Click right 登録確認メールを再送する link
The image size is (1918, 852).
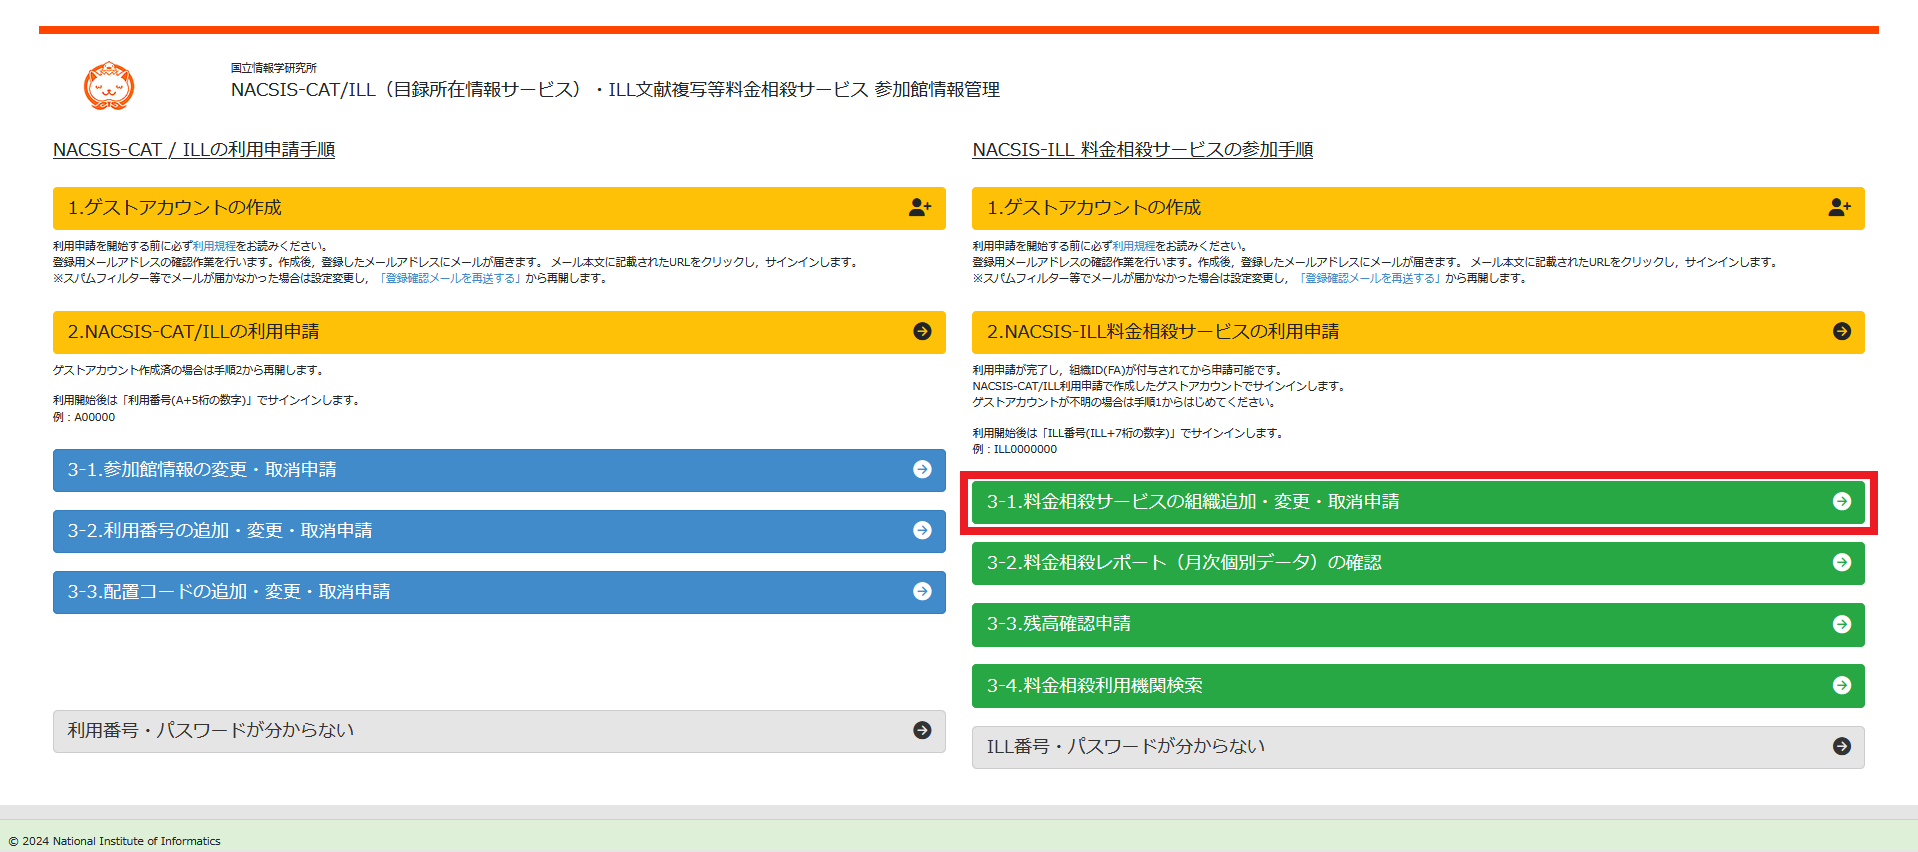(1369, 278)
